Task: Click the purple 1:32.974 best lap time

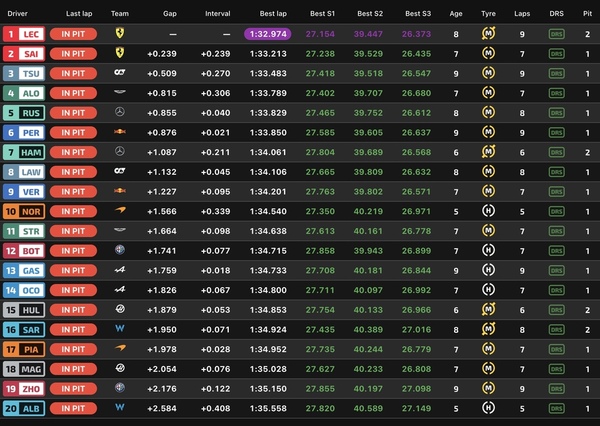Action: coord(266,34)
